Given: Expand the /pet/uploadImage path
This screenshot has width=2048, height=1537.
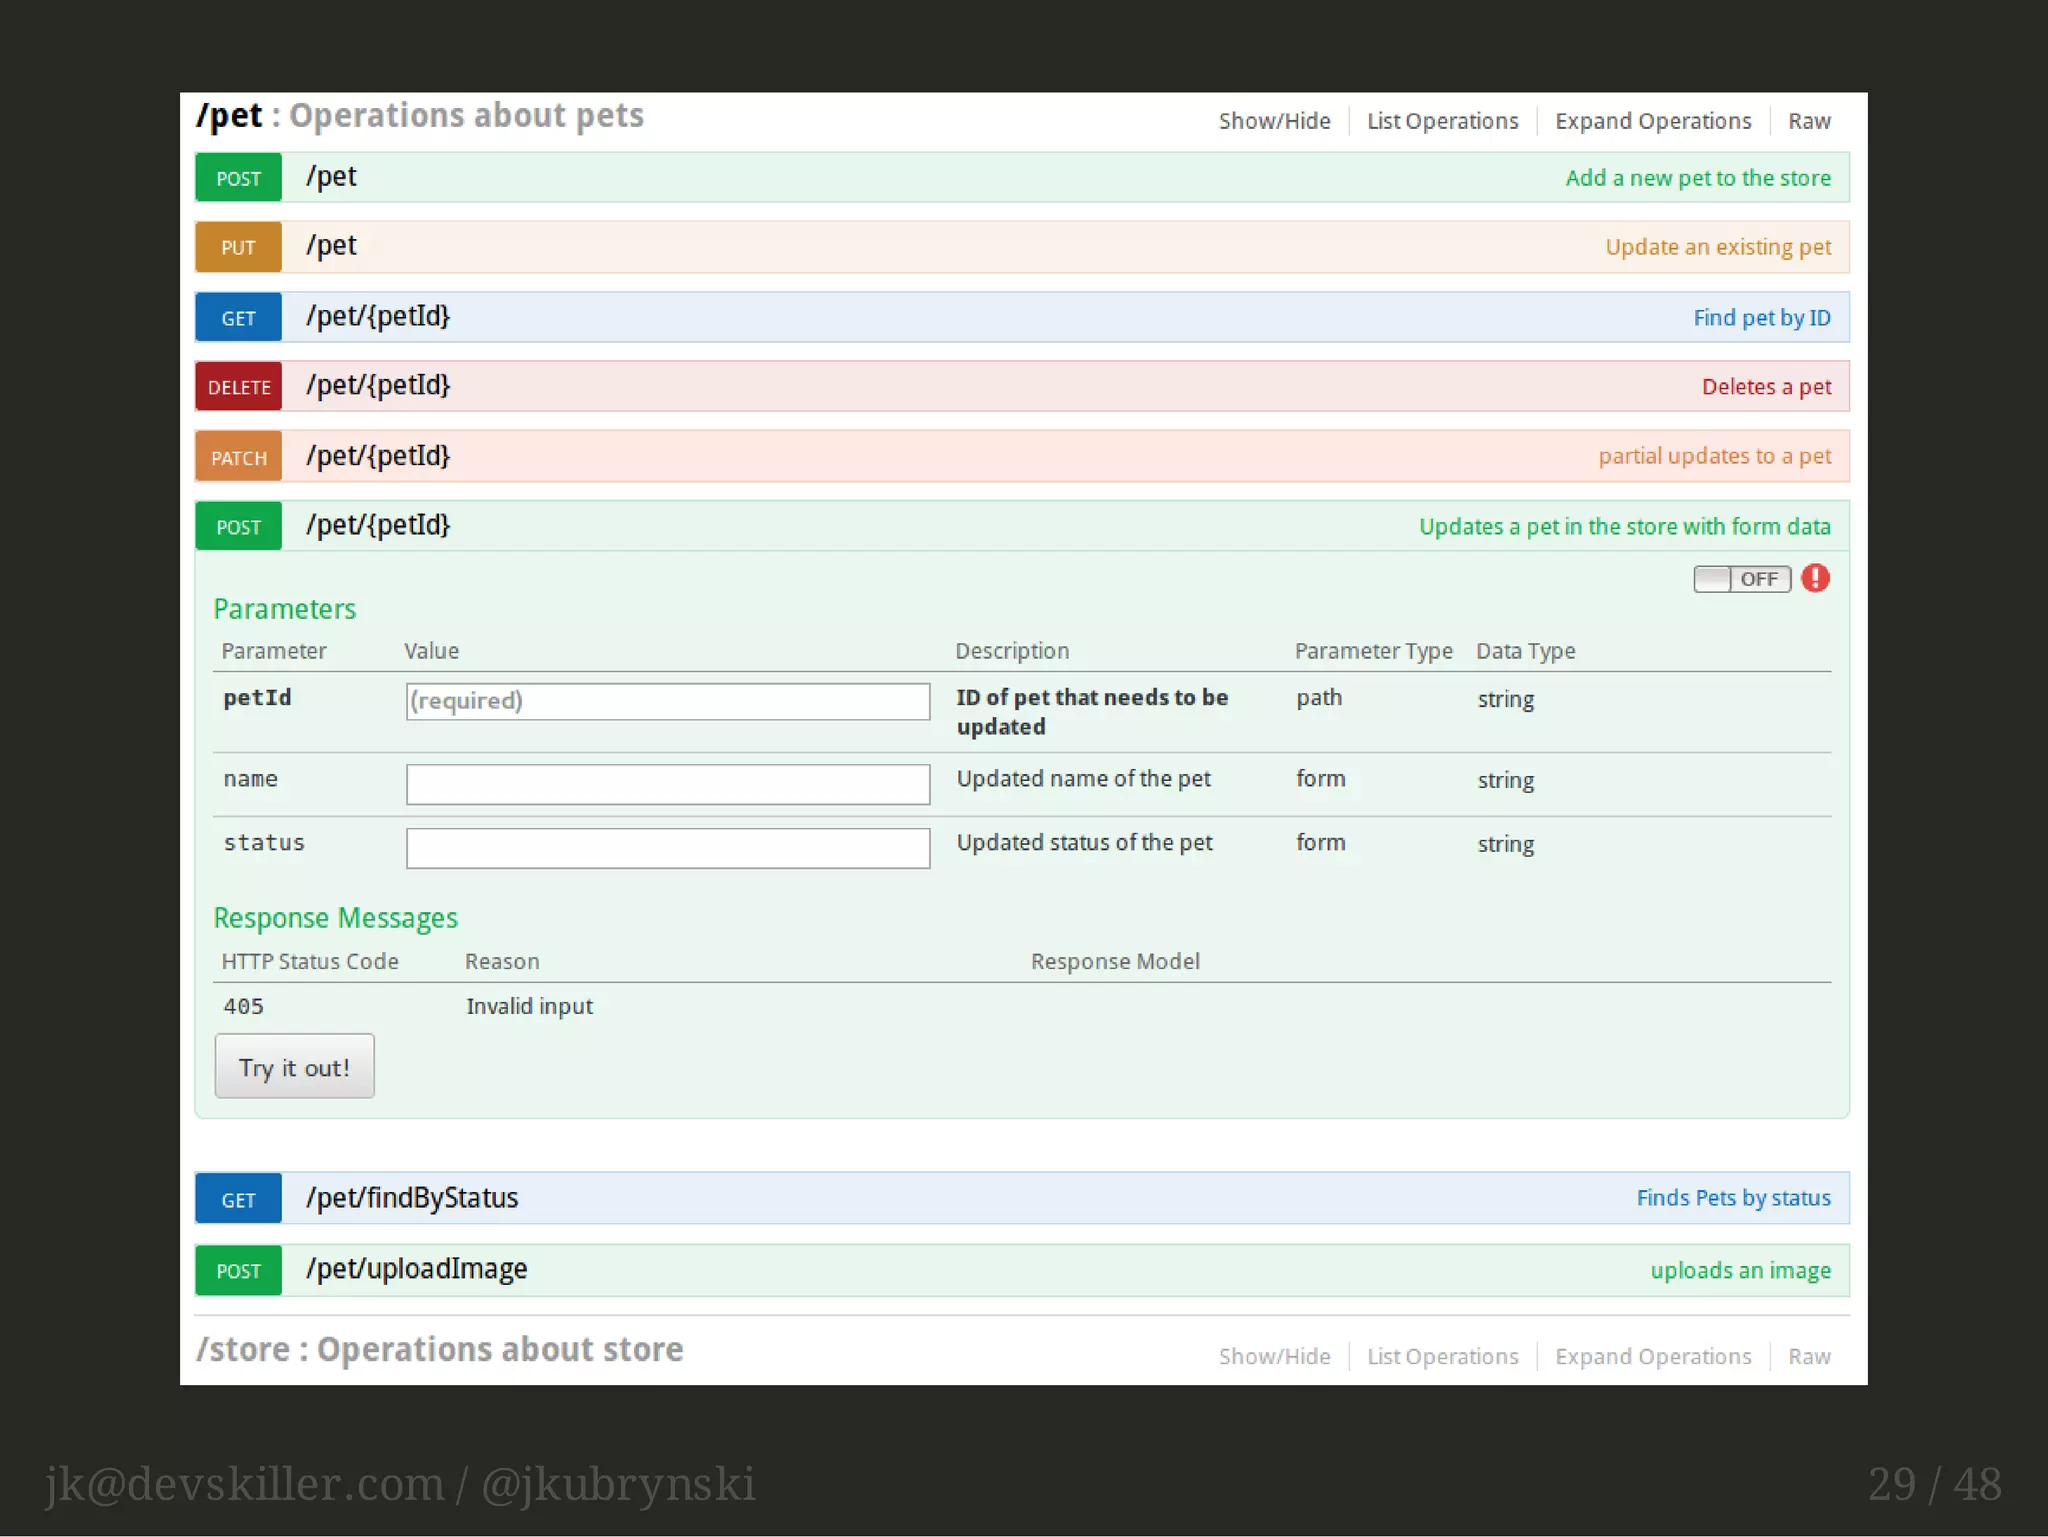Looking at the screenshot, I should [x=417, y=1269].
